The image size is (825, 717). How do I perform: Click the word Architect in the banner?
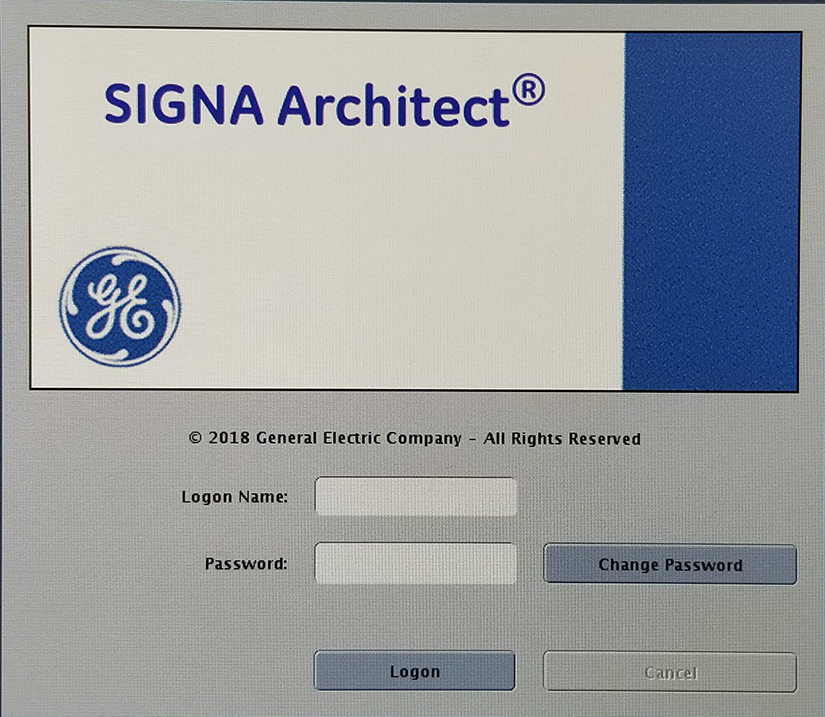pos(394,104)
